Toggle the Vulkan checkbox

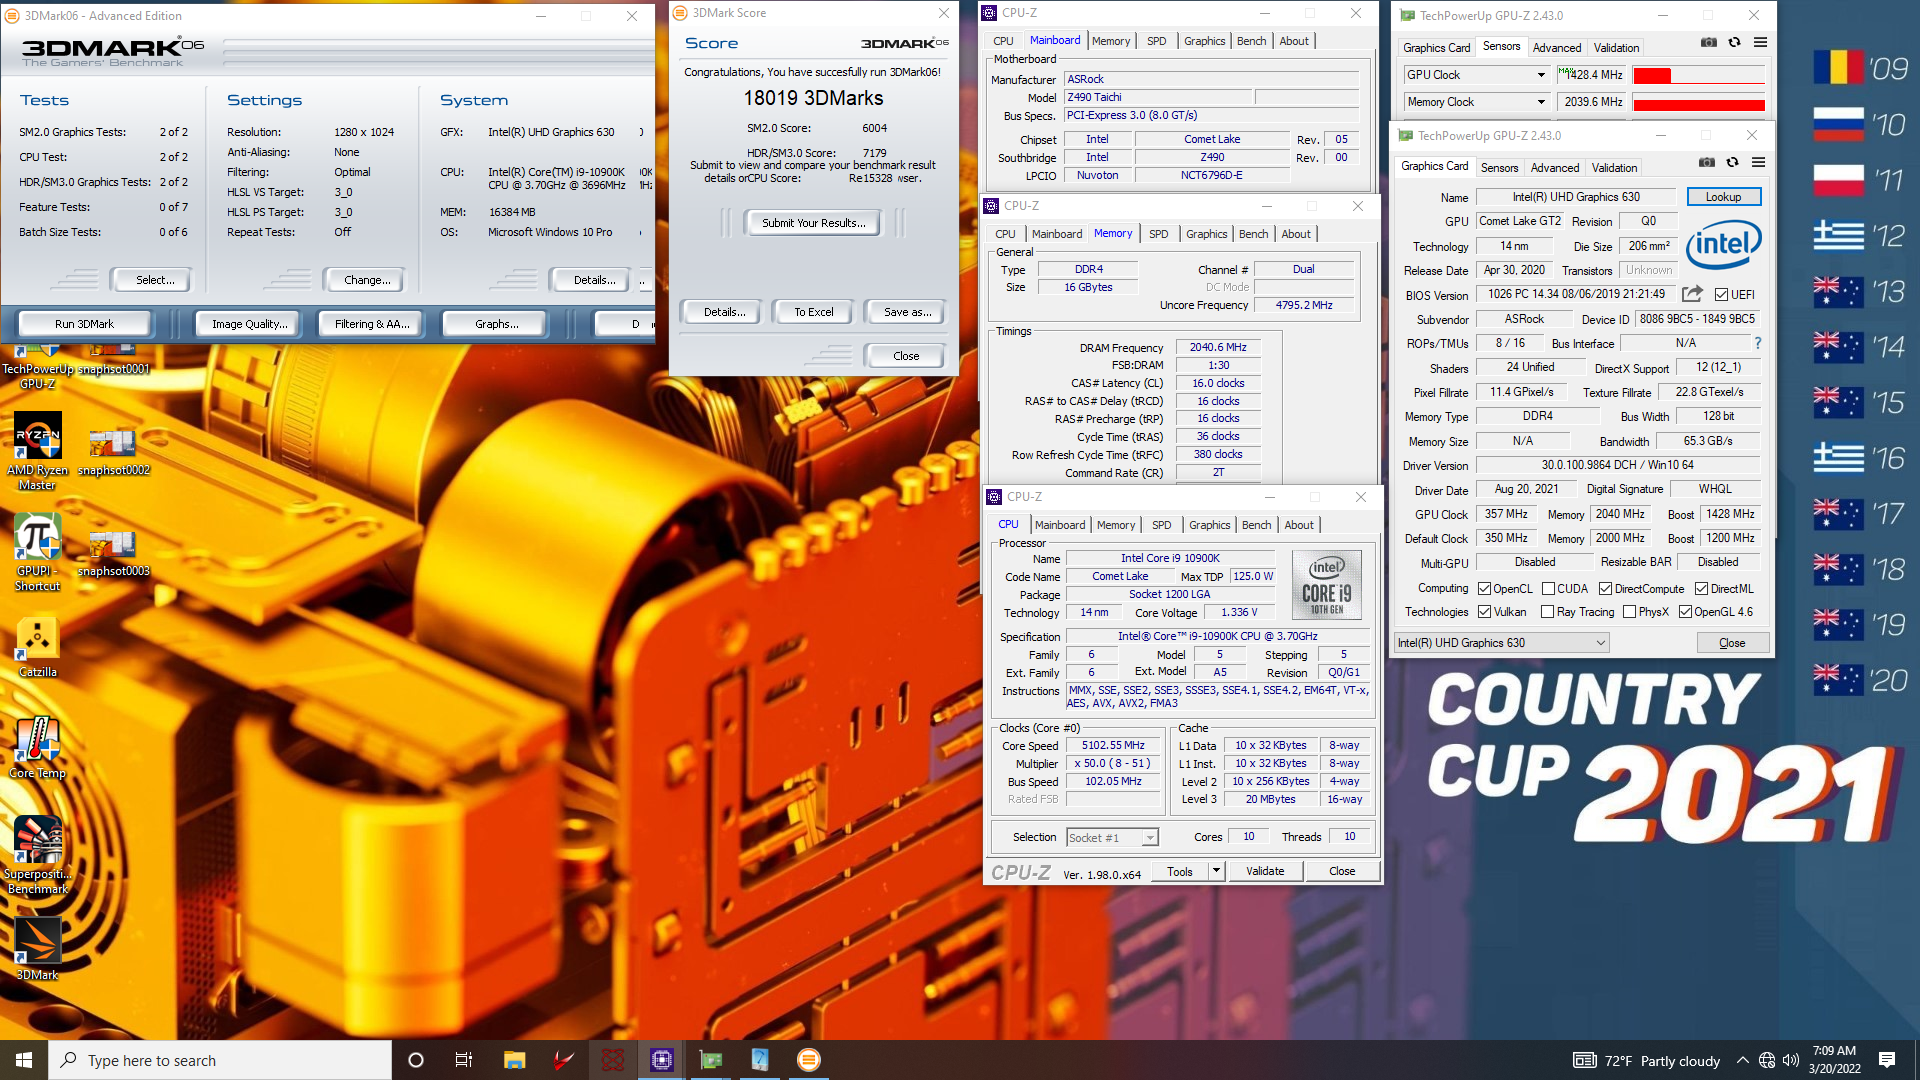pyautogui.click(x=1485, y=612)
